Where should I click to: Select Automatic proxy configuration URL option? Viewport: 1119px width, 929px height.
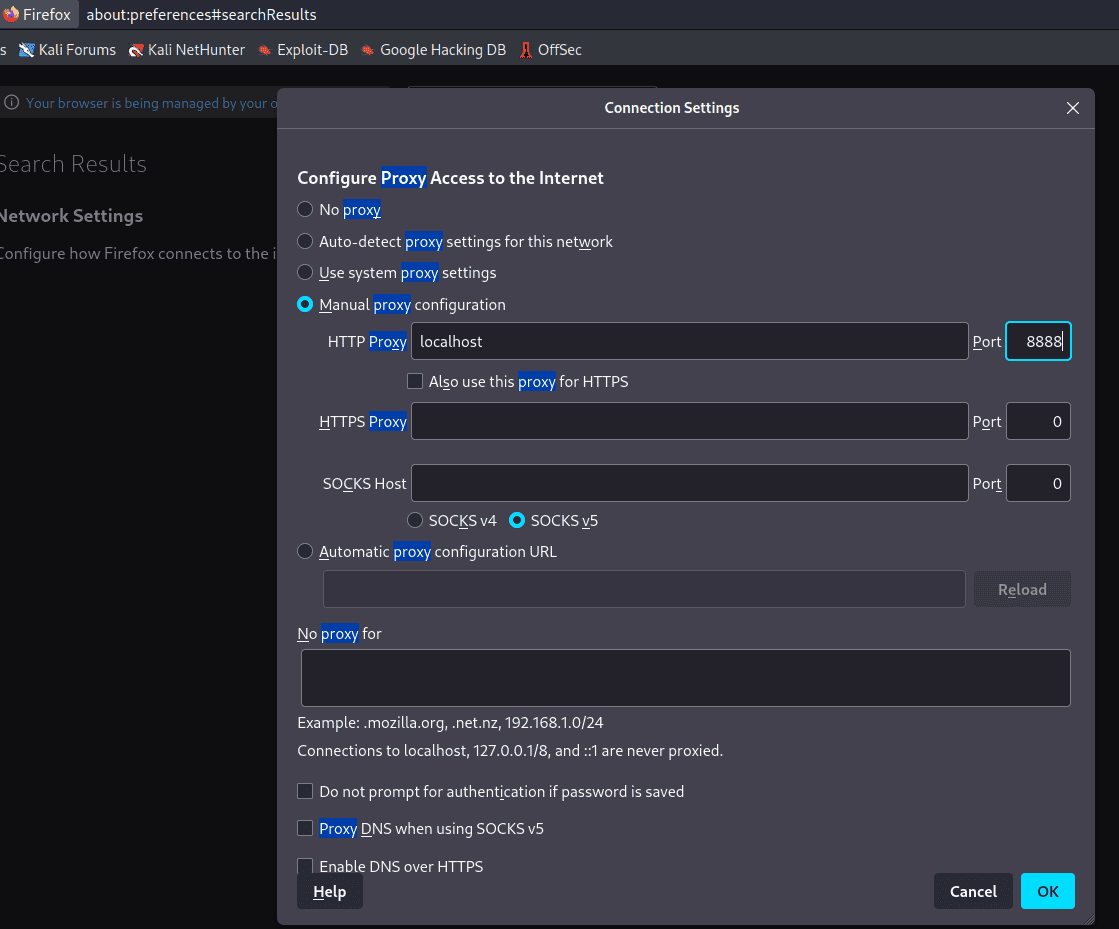(305, 552)
